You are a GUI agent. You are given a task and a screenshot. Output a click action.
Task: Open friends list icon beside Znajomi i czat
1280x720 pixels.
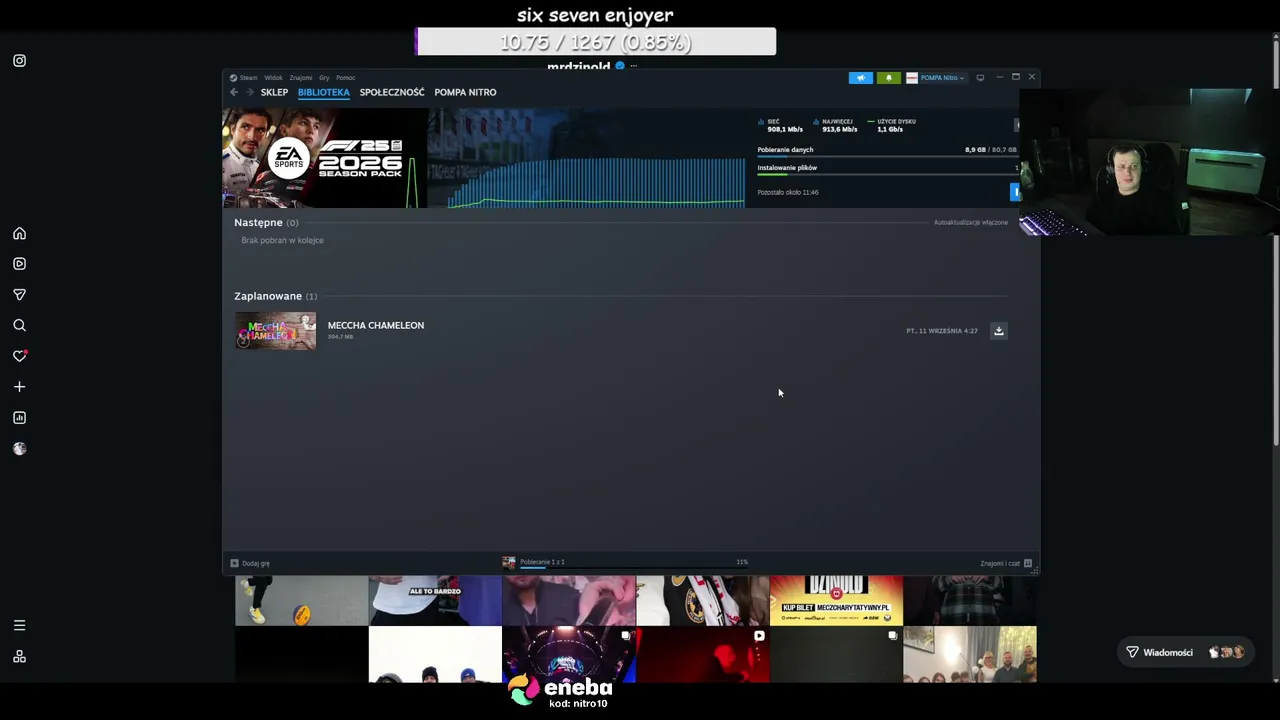click(1027, 563)
